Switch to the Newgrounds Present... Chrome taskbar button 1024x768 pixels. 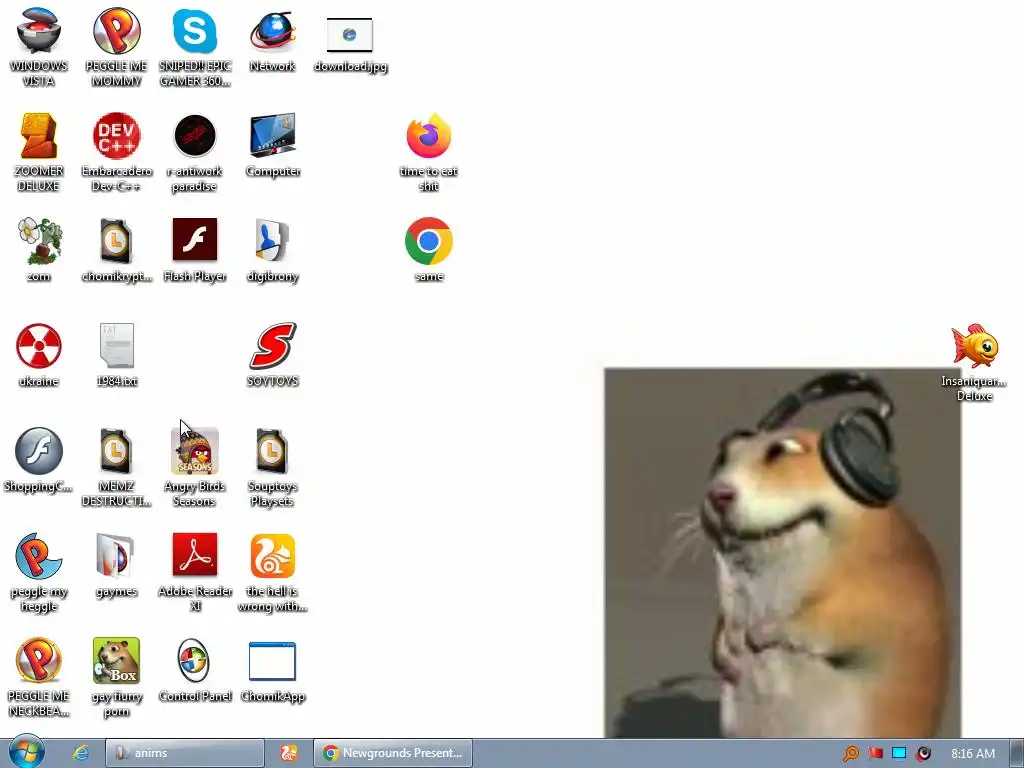(392, 753)
